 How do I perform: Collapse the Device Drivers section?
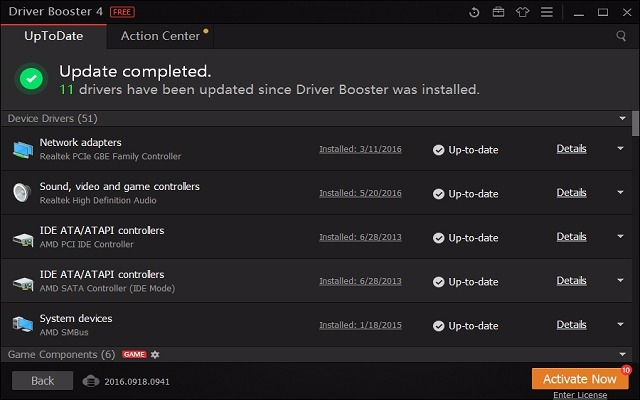coord(622,118)
